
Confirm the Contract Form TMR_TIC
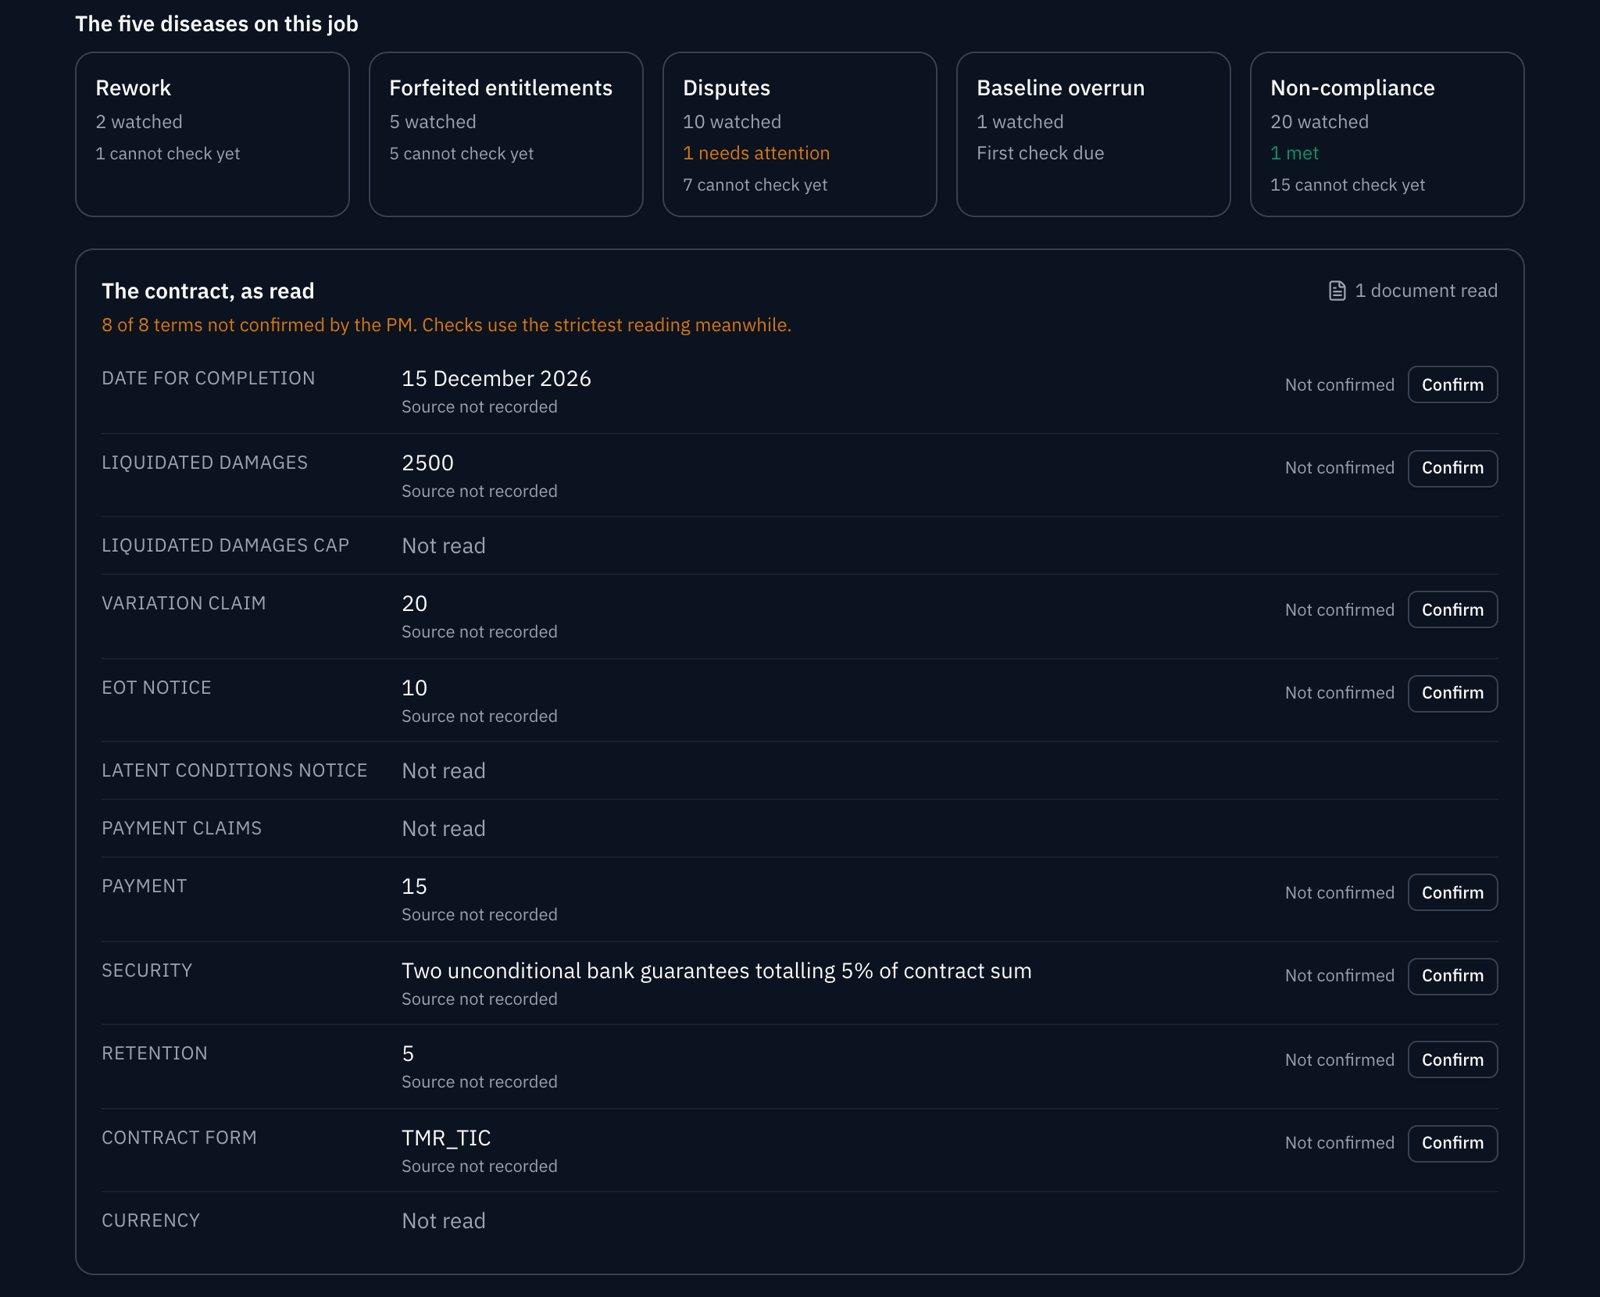(x=1452, y=1143)
